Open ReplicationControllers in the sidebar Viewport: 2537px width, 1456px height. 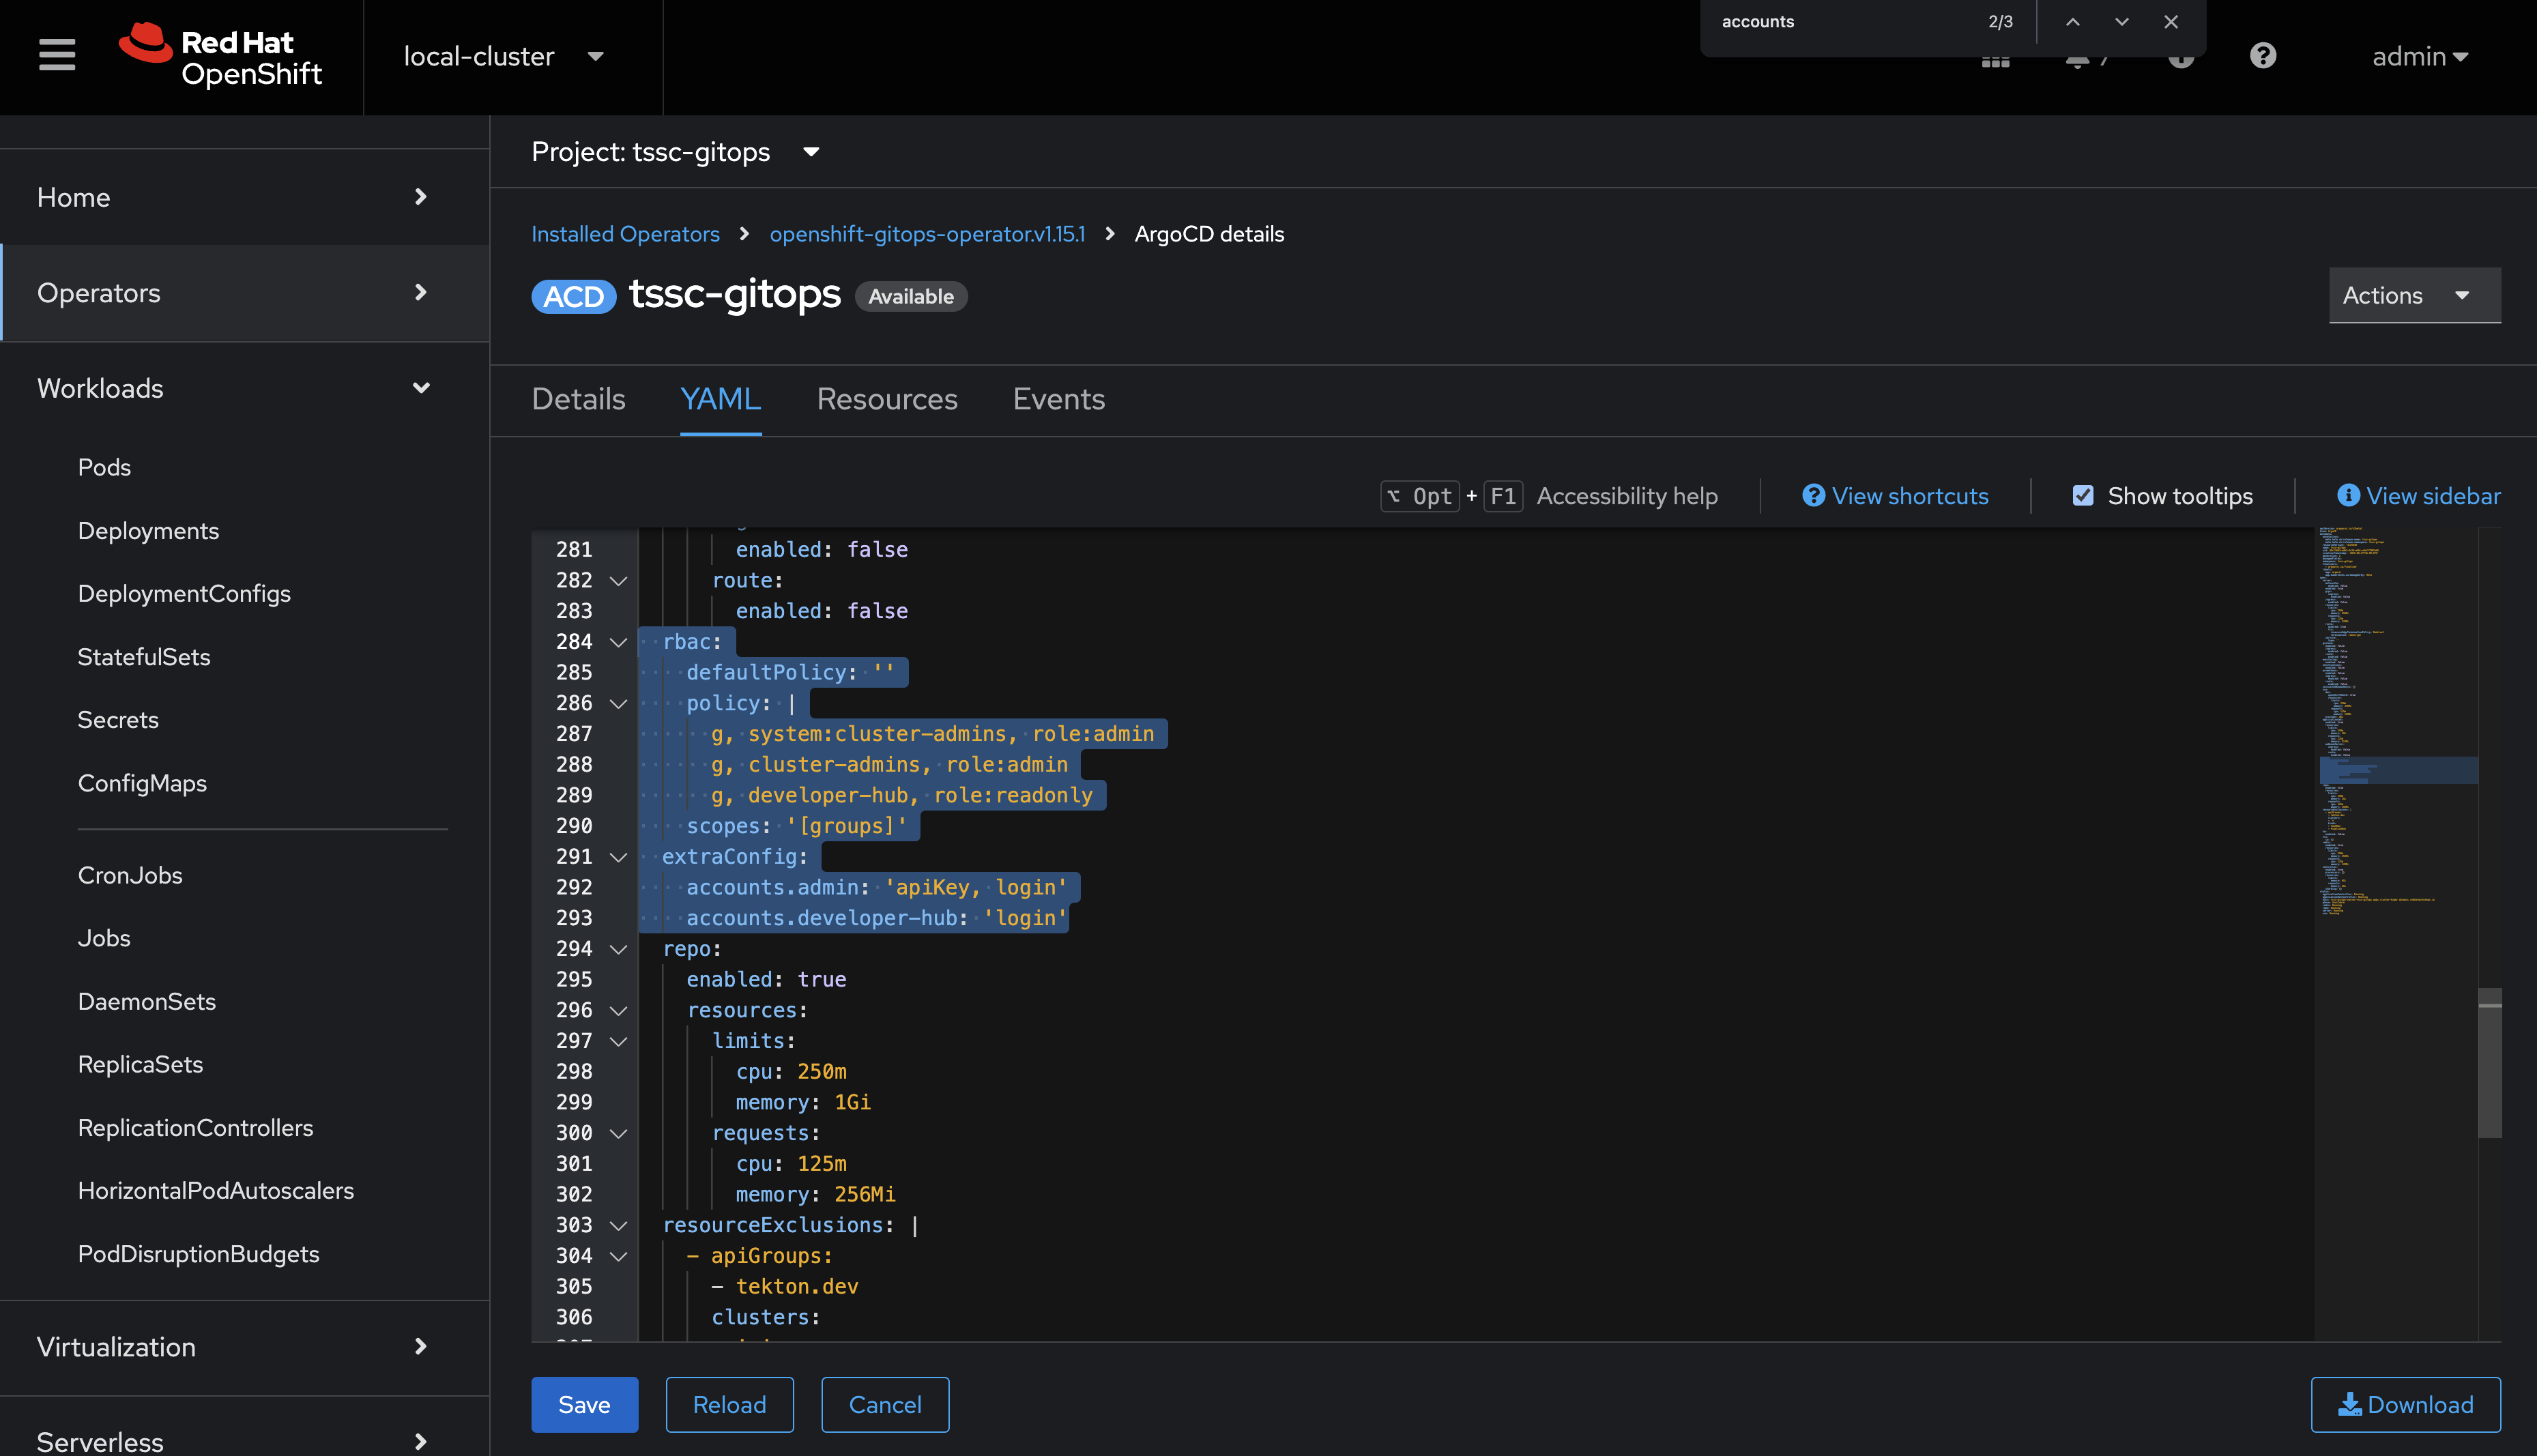tap(195, 1128)
